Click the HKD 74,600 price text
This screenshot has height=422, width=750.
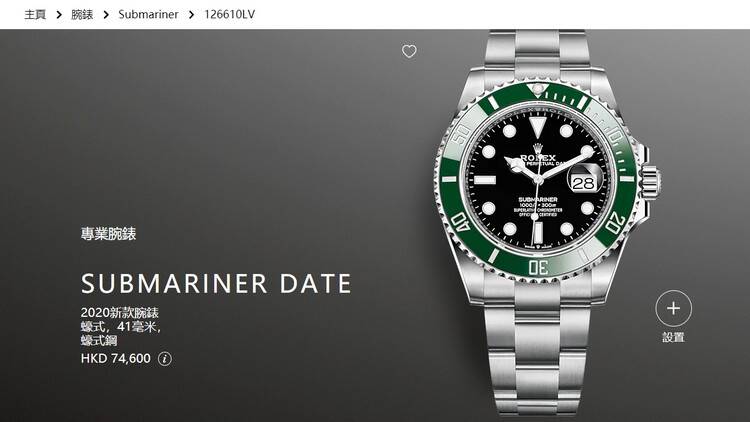point(115,358)
